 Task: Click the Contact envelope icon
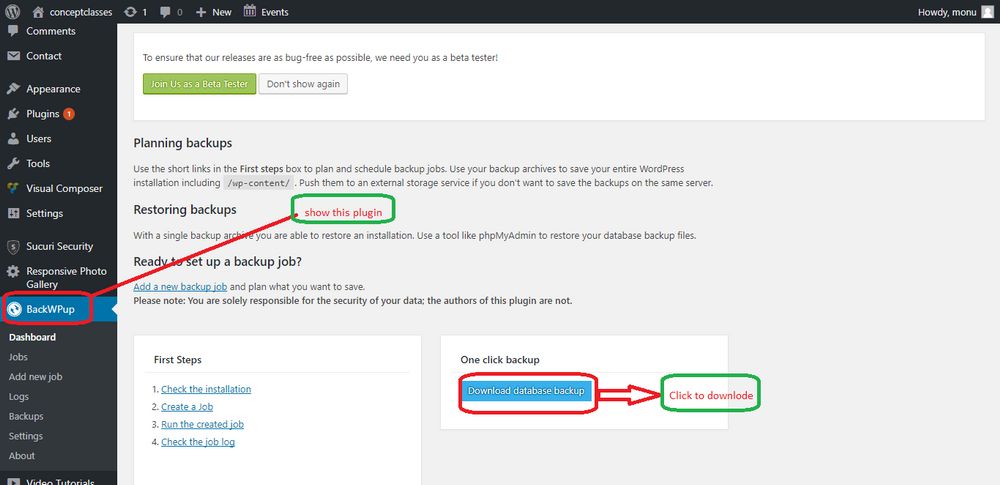click(13, 56)
